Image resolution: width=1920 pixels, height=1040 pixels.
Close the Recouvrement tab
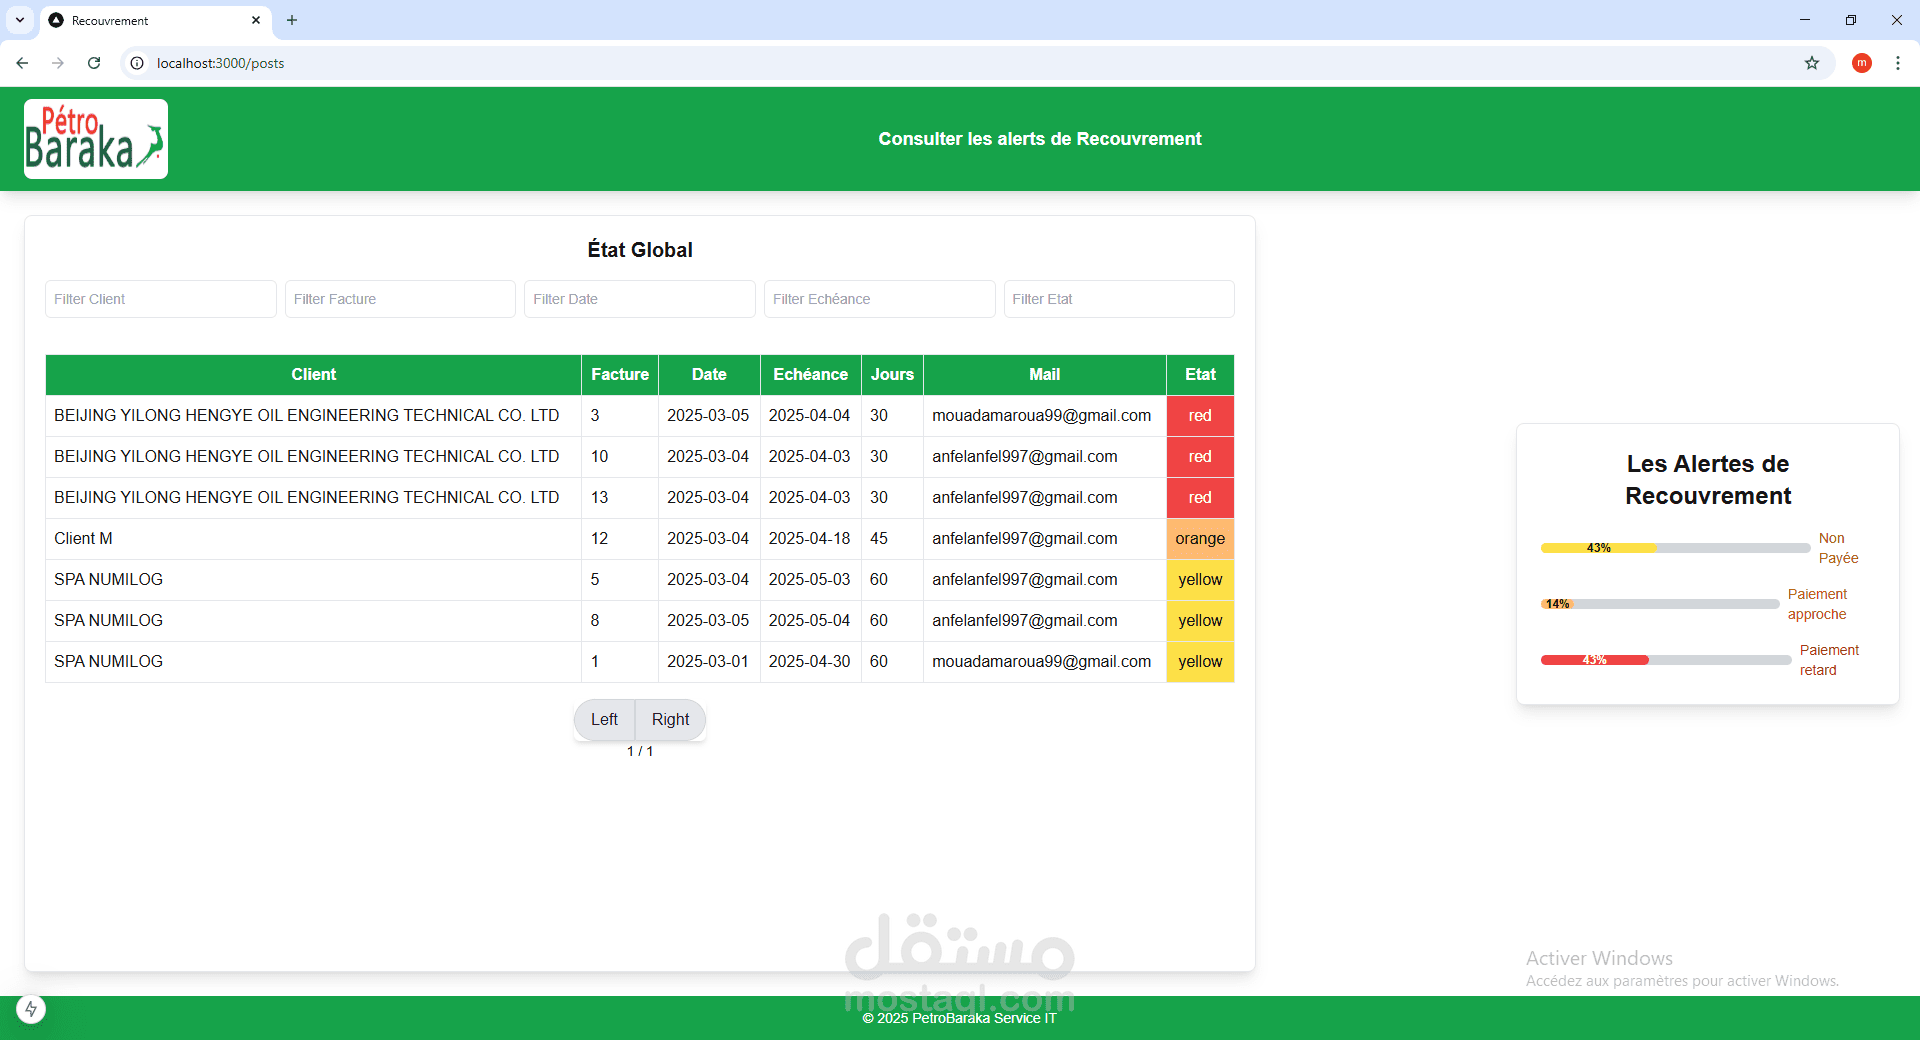tap(256, 20)
